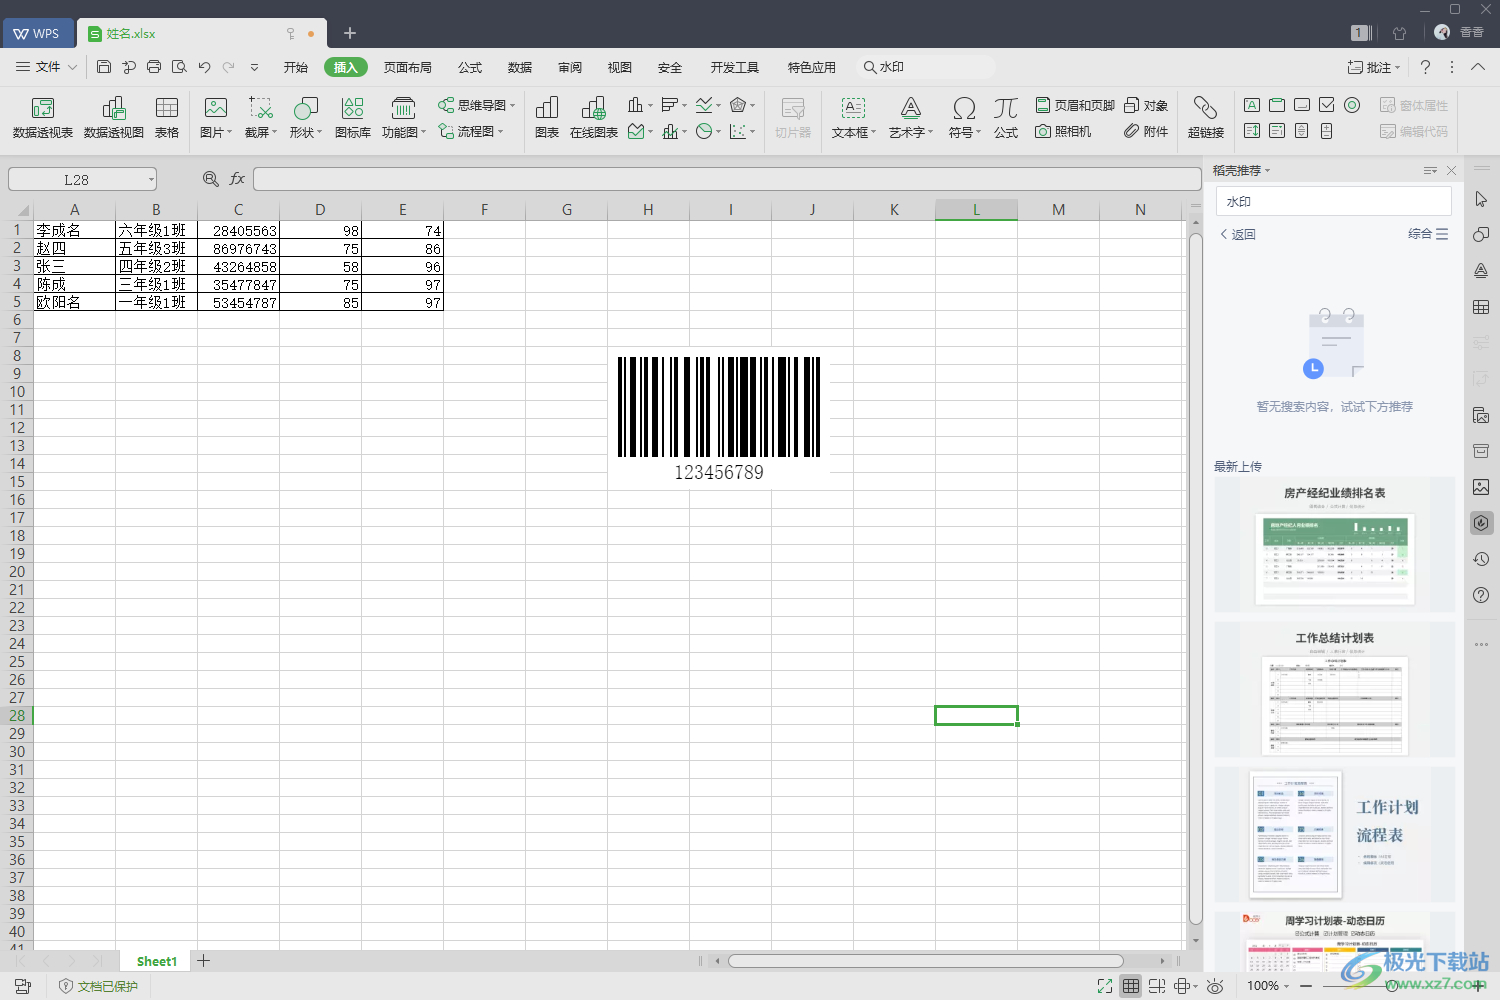The height and width of the screenshot is (1000, 1500).
Task: Open the 100% zoom level dropdown
Action: 1268,986
